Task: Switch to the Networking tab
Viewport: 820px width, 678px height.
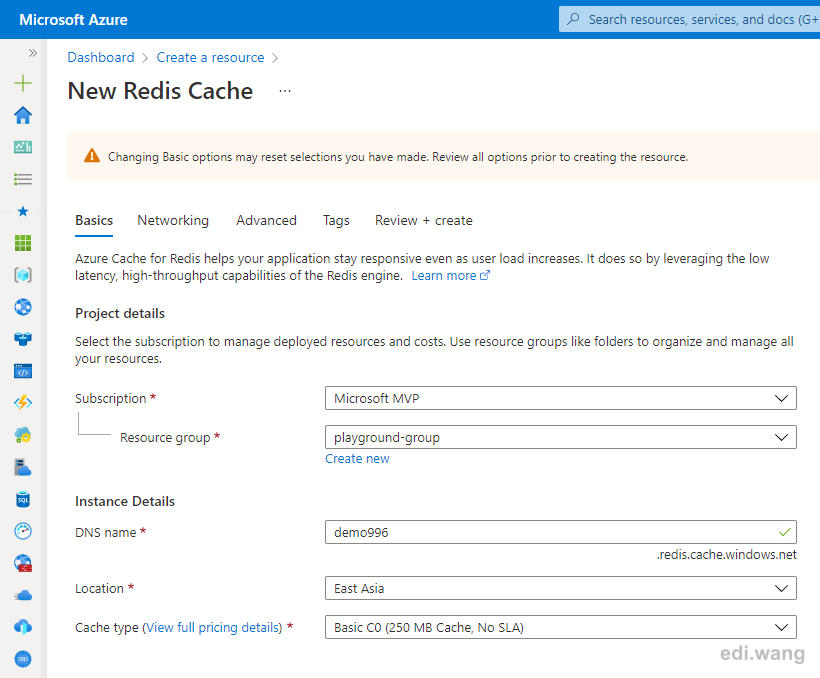Action: (x=173, y=221)
